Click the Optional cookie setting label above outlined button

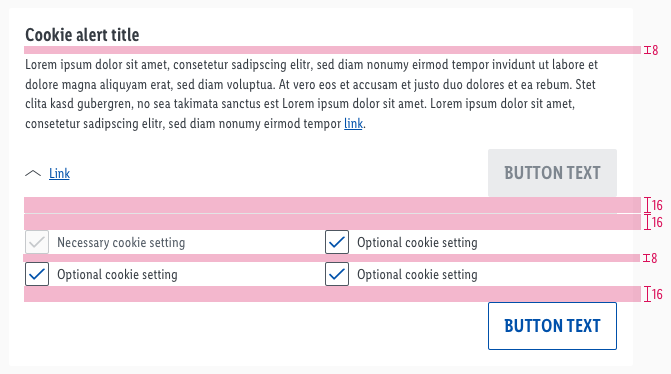click(x=417, y=275)
